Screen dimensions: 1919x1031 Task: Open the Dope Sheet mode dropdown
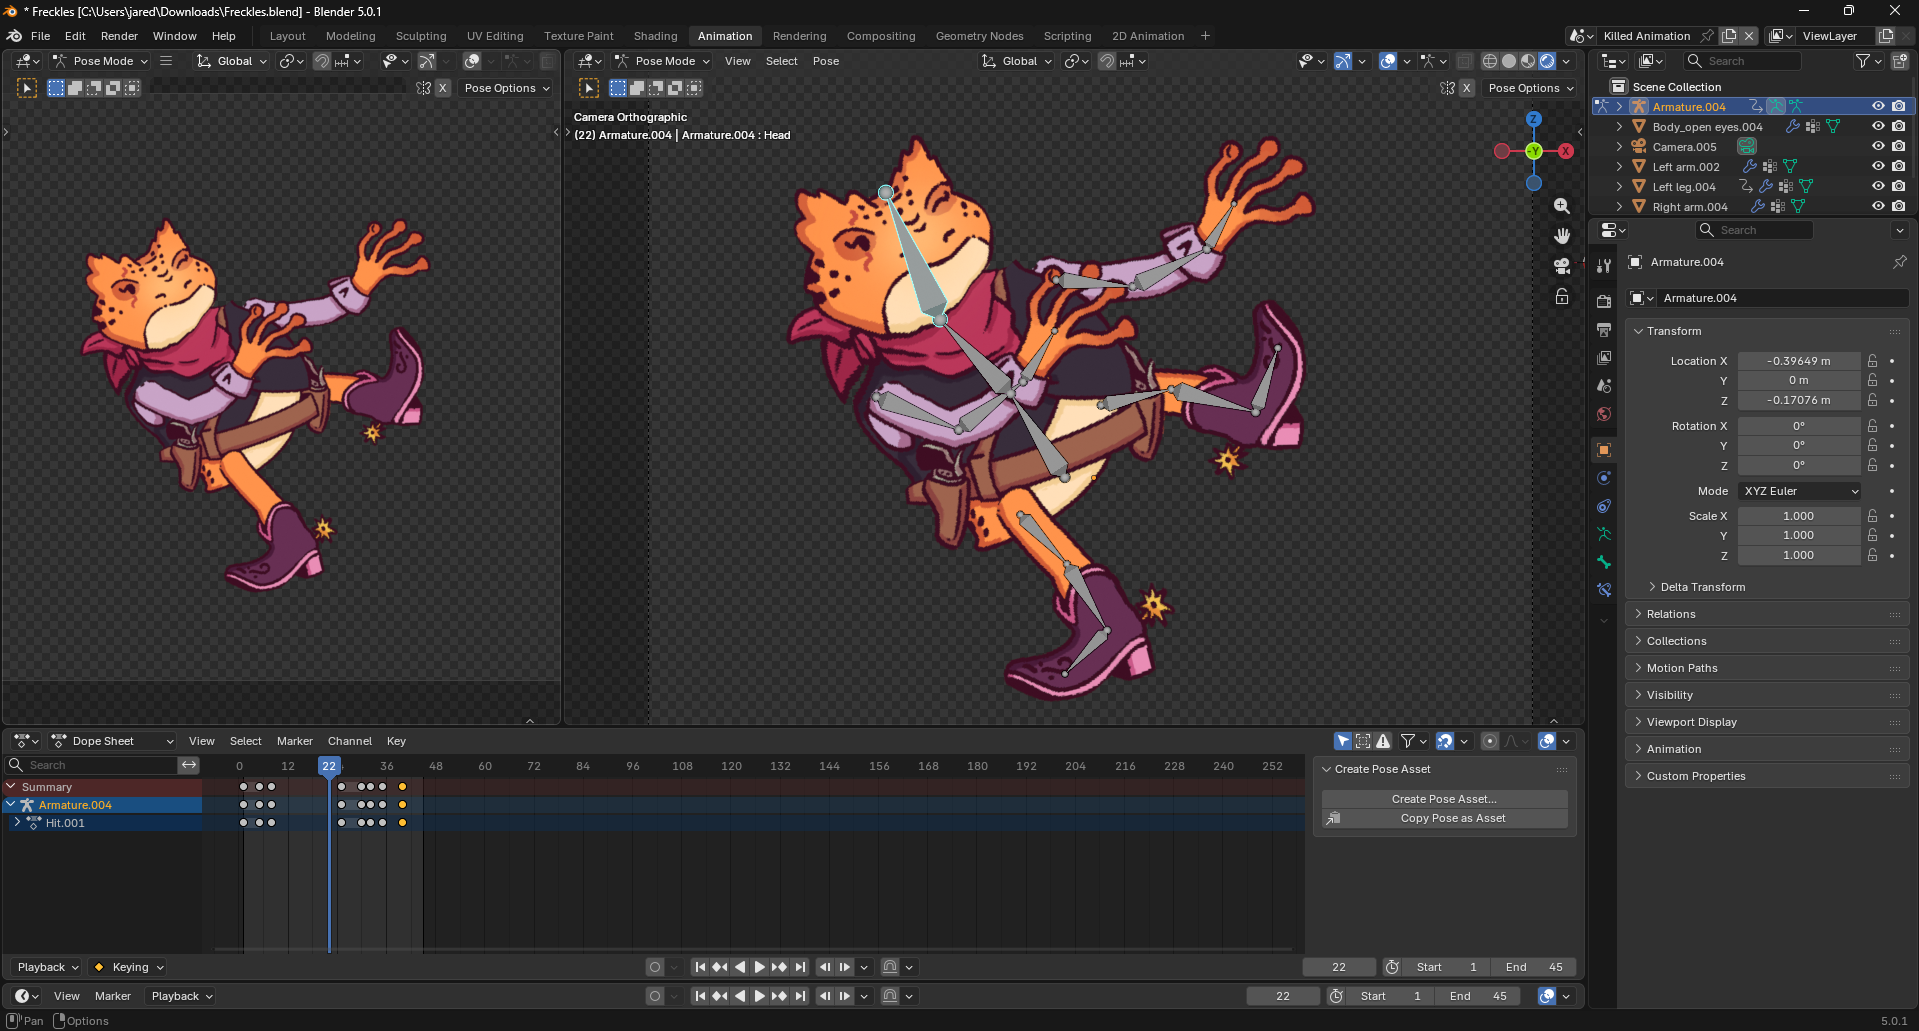pyautogui.click(x=112, y=741)
